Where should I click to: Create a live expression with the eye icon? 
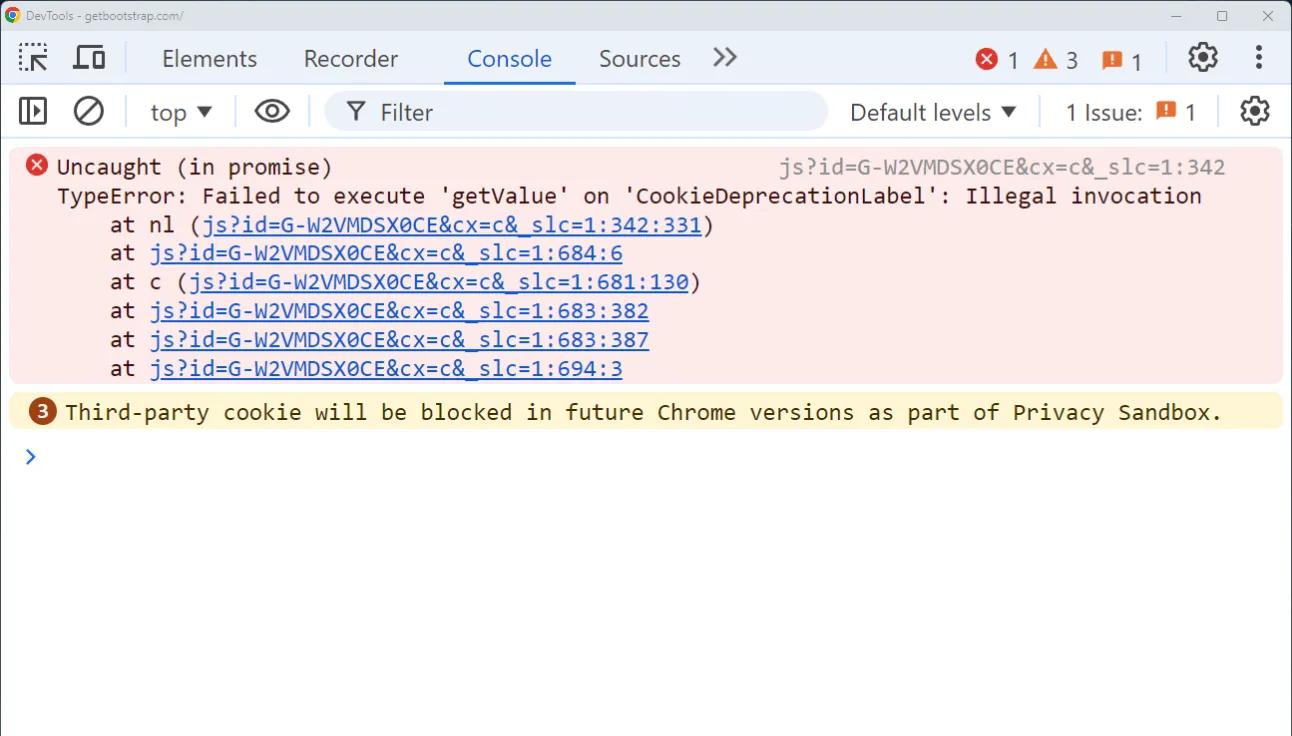272,111
